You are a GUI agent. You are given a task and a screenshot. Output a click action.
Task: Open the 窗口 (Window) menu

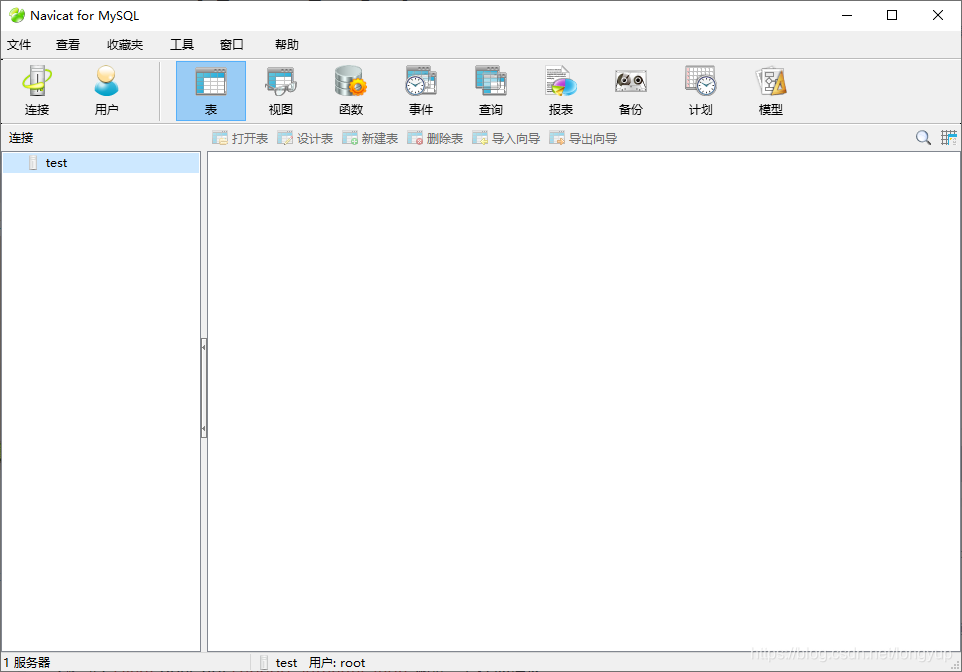pos(231,45)
